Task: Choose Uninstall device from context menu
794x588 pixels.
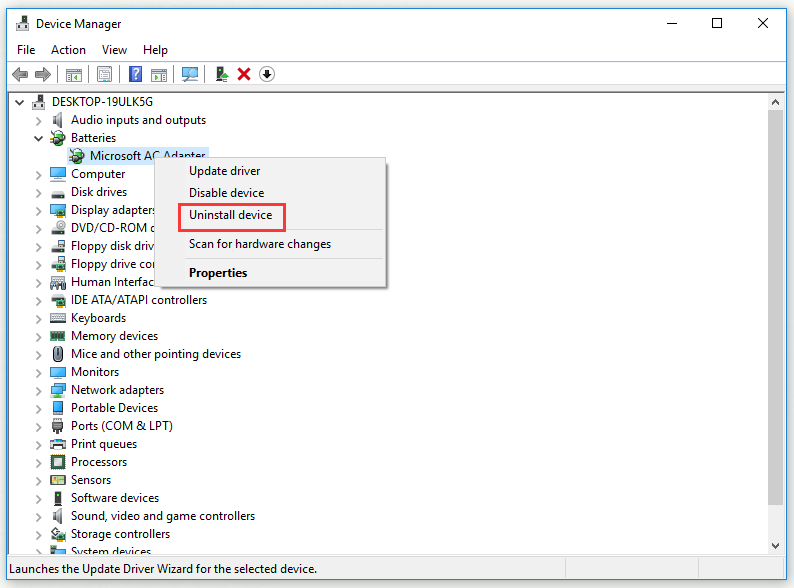Action: click(x=230, y=215)
